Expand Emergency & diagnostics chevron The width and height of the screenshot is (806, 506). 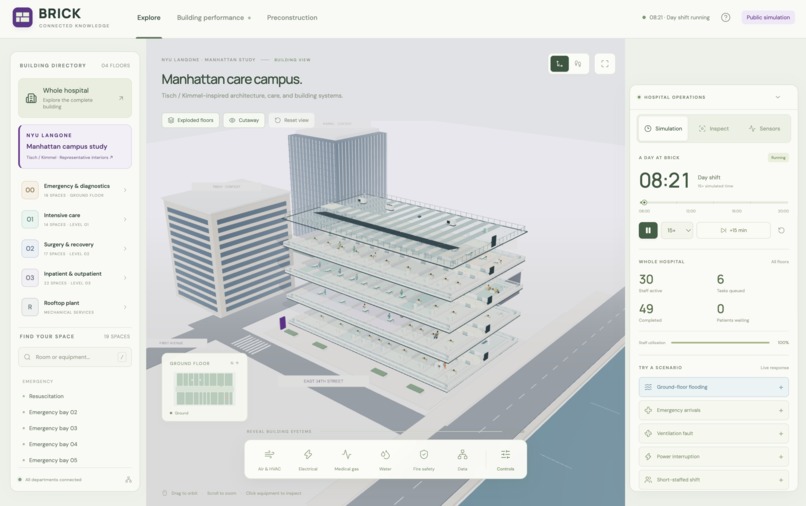pos(125,190)
